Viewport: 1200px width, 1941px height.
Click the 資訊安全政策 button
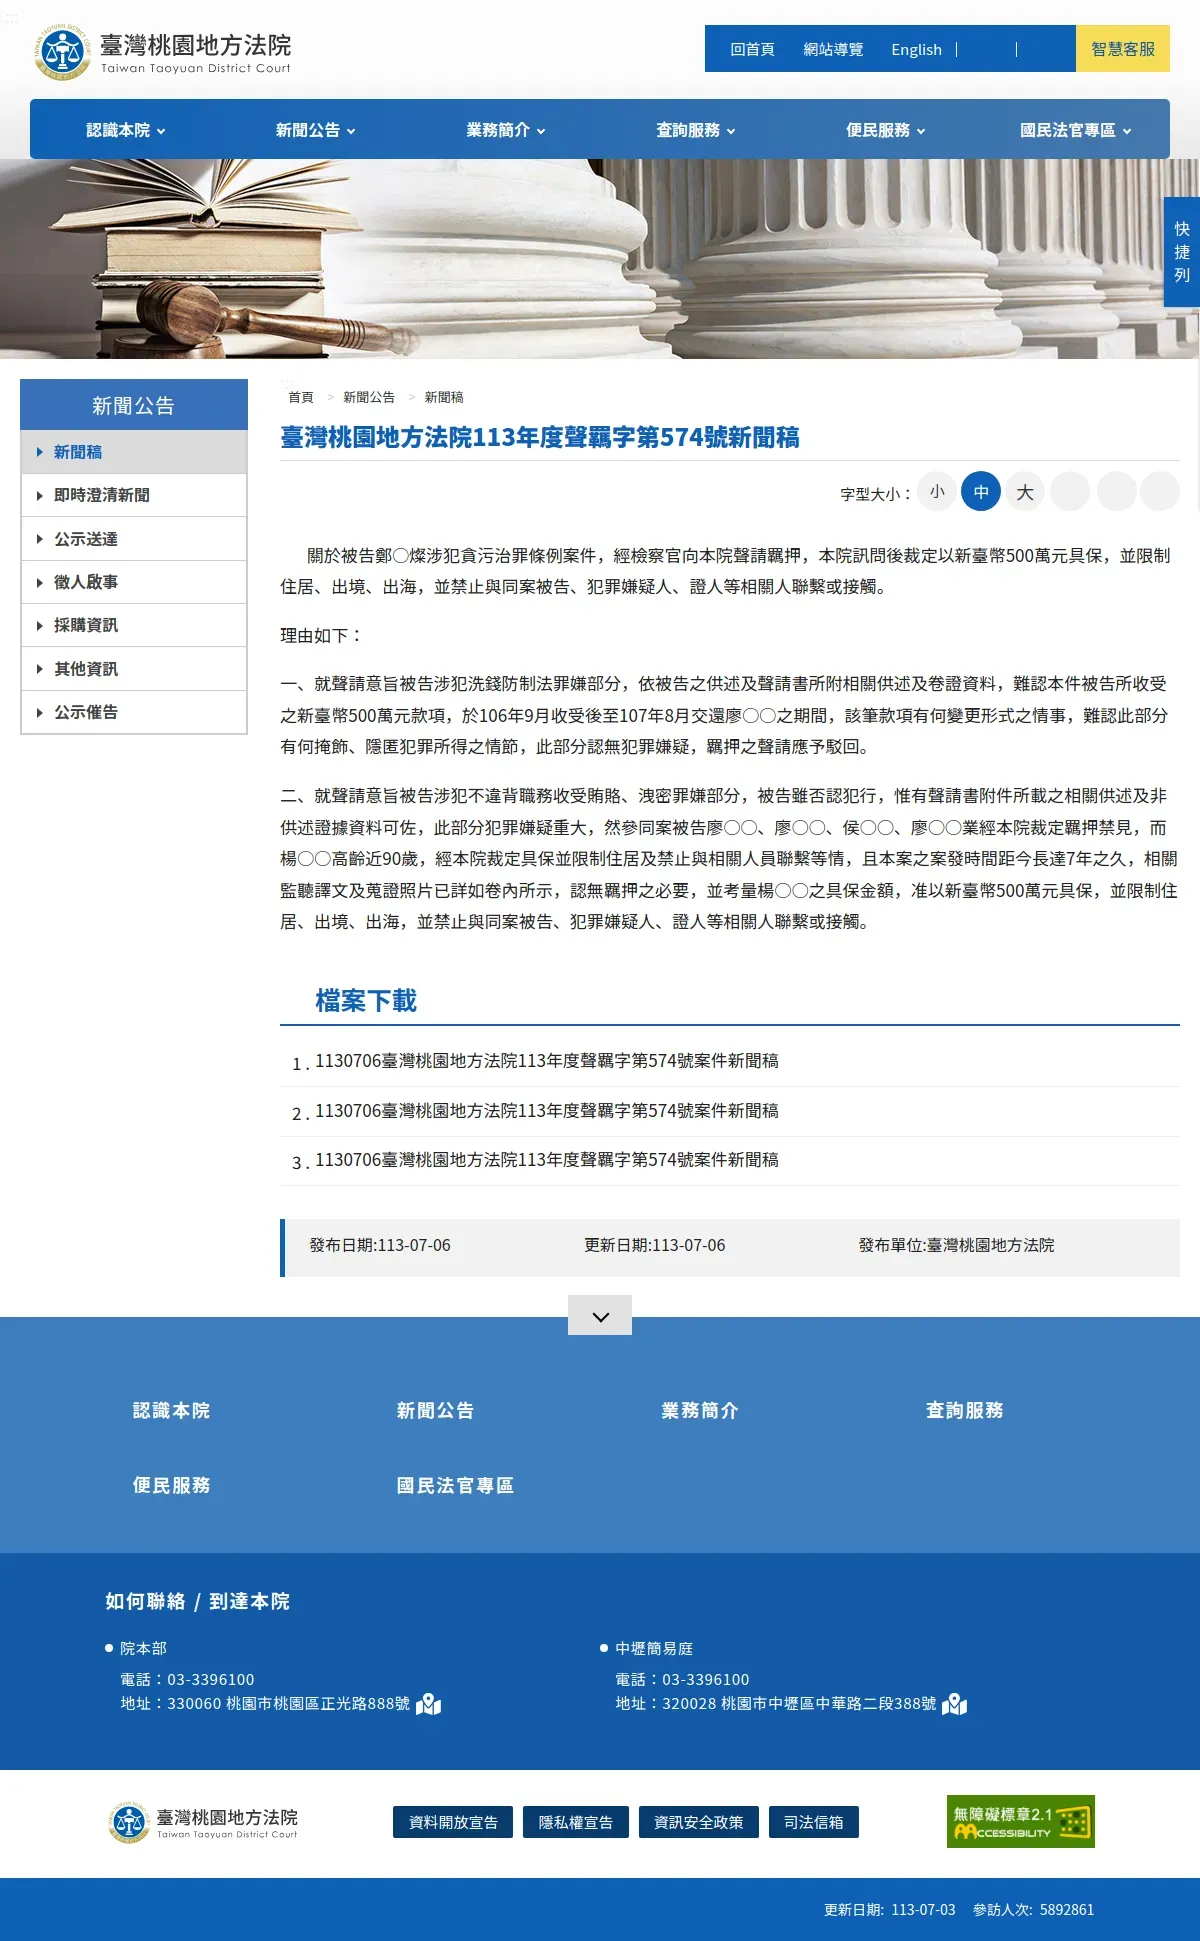click(699, 1822)
